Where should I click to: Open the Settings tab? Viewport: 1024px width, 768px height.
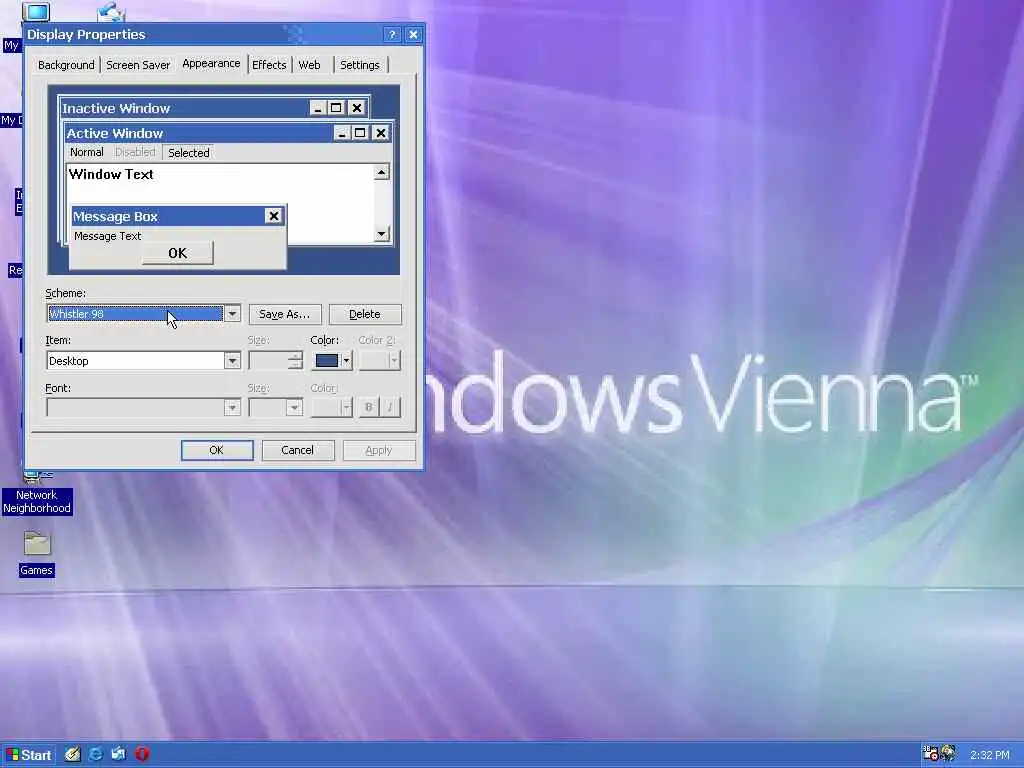(360, 65)
